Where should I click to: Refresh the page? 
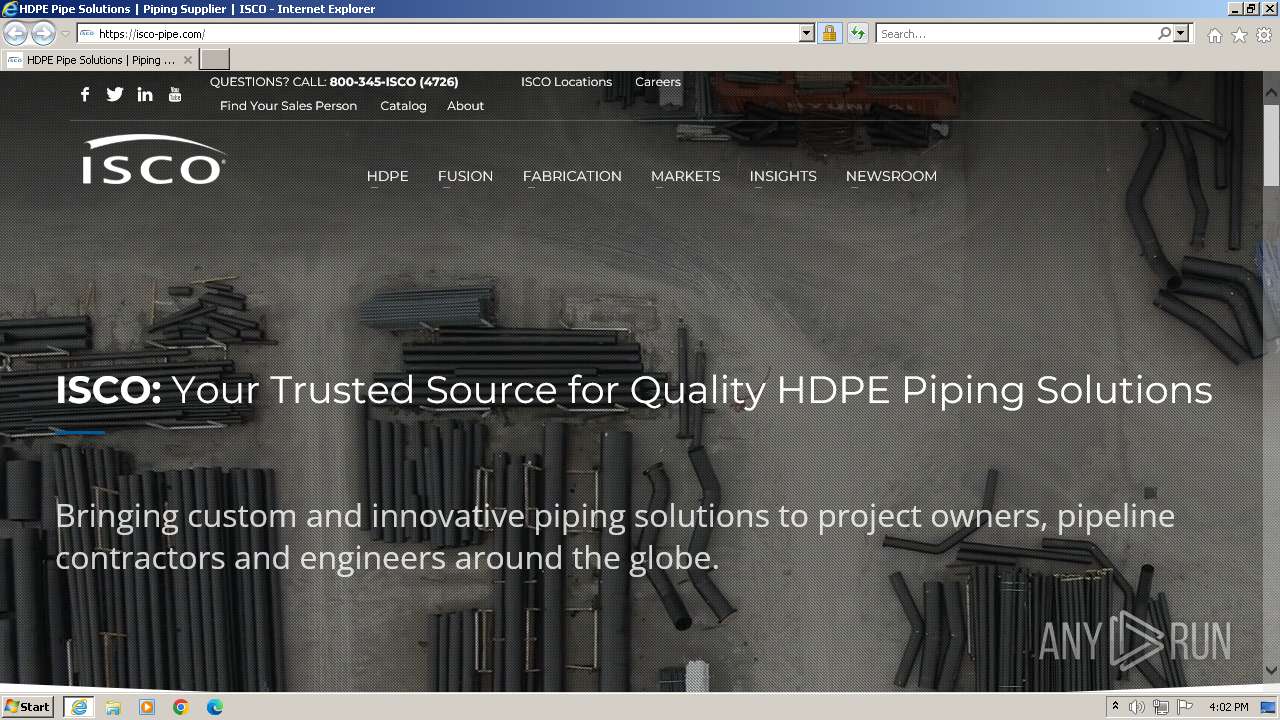858,33
